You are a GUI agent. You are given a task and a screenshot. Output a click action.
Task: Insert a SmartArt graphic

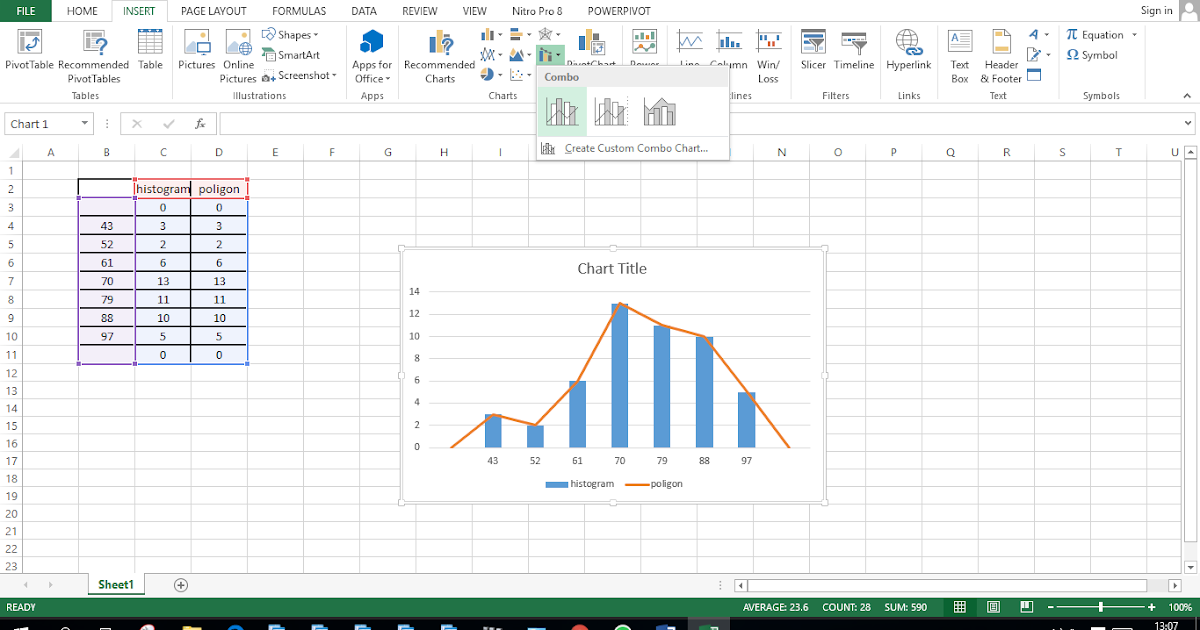291,55
